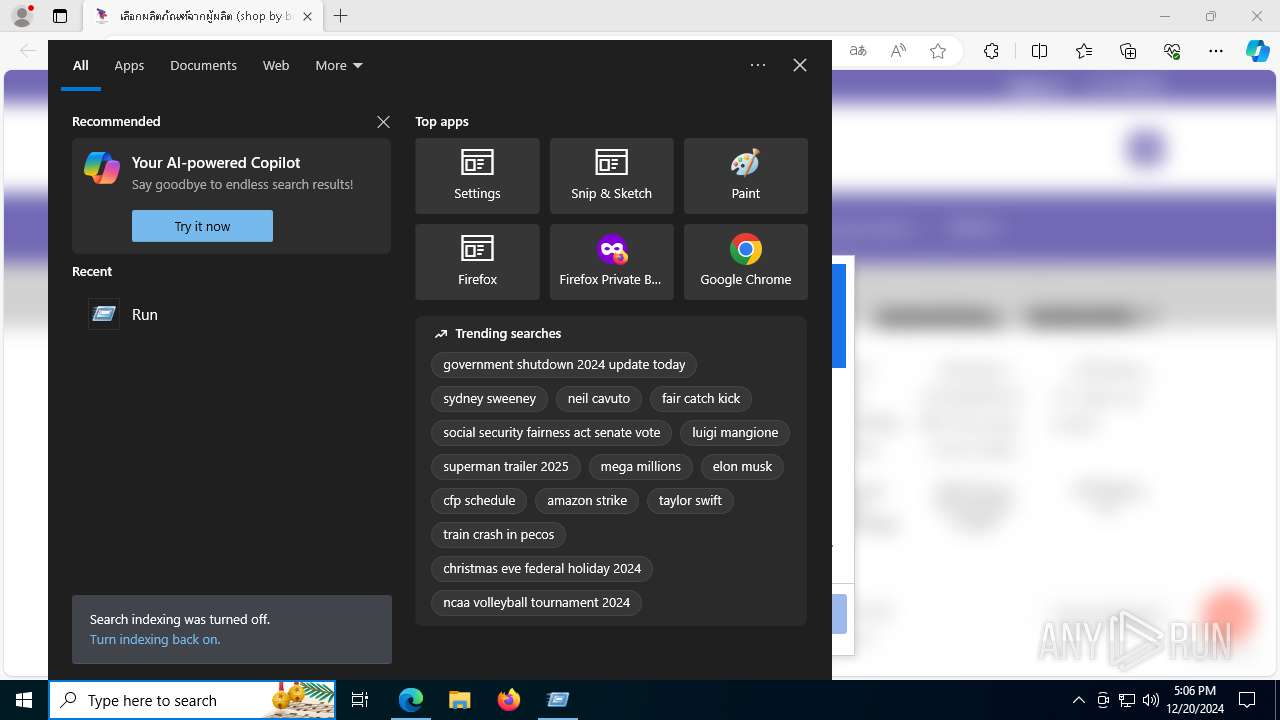Click the Windows Start button
Image resolution: width=1280 pixels, height=720 pixels.
click(x=24, y=700)
